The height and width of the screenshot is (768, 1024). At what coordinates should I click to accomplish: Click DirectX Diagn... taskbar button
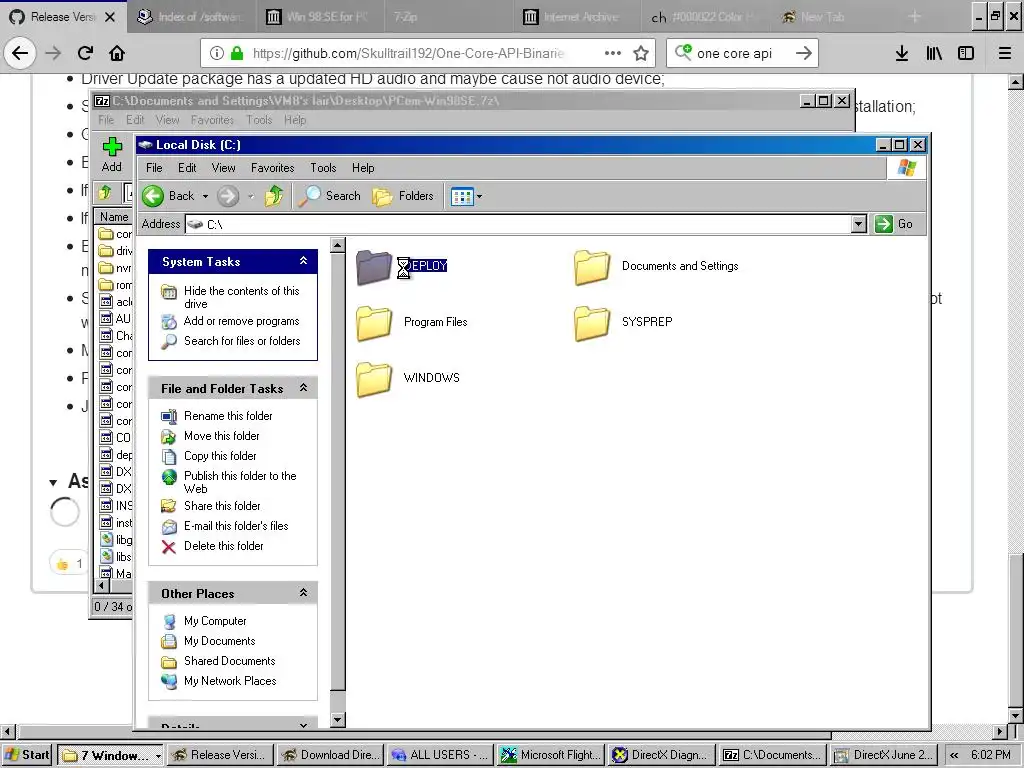click(x=661, y=755)
